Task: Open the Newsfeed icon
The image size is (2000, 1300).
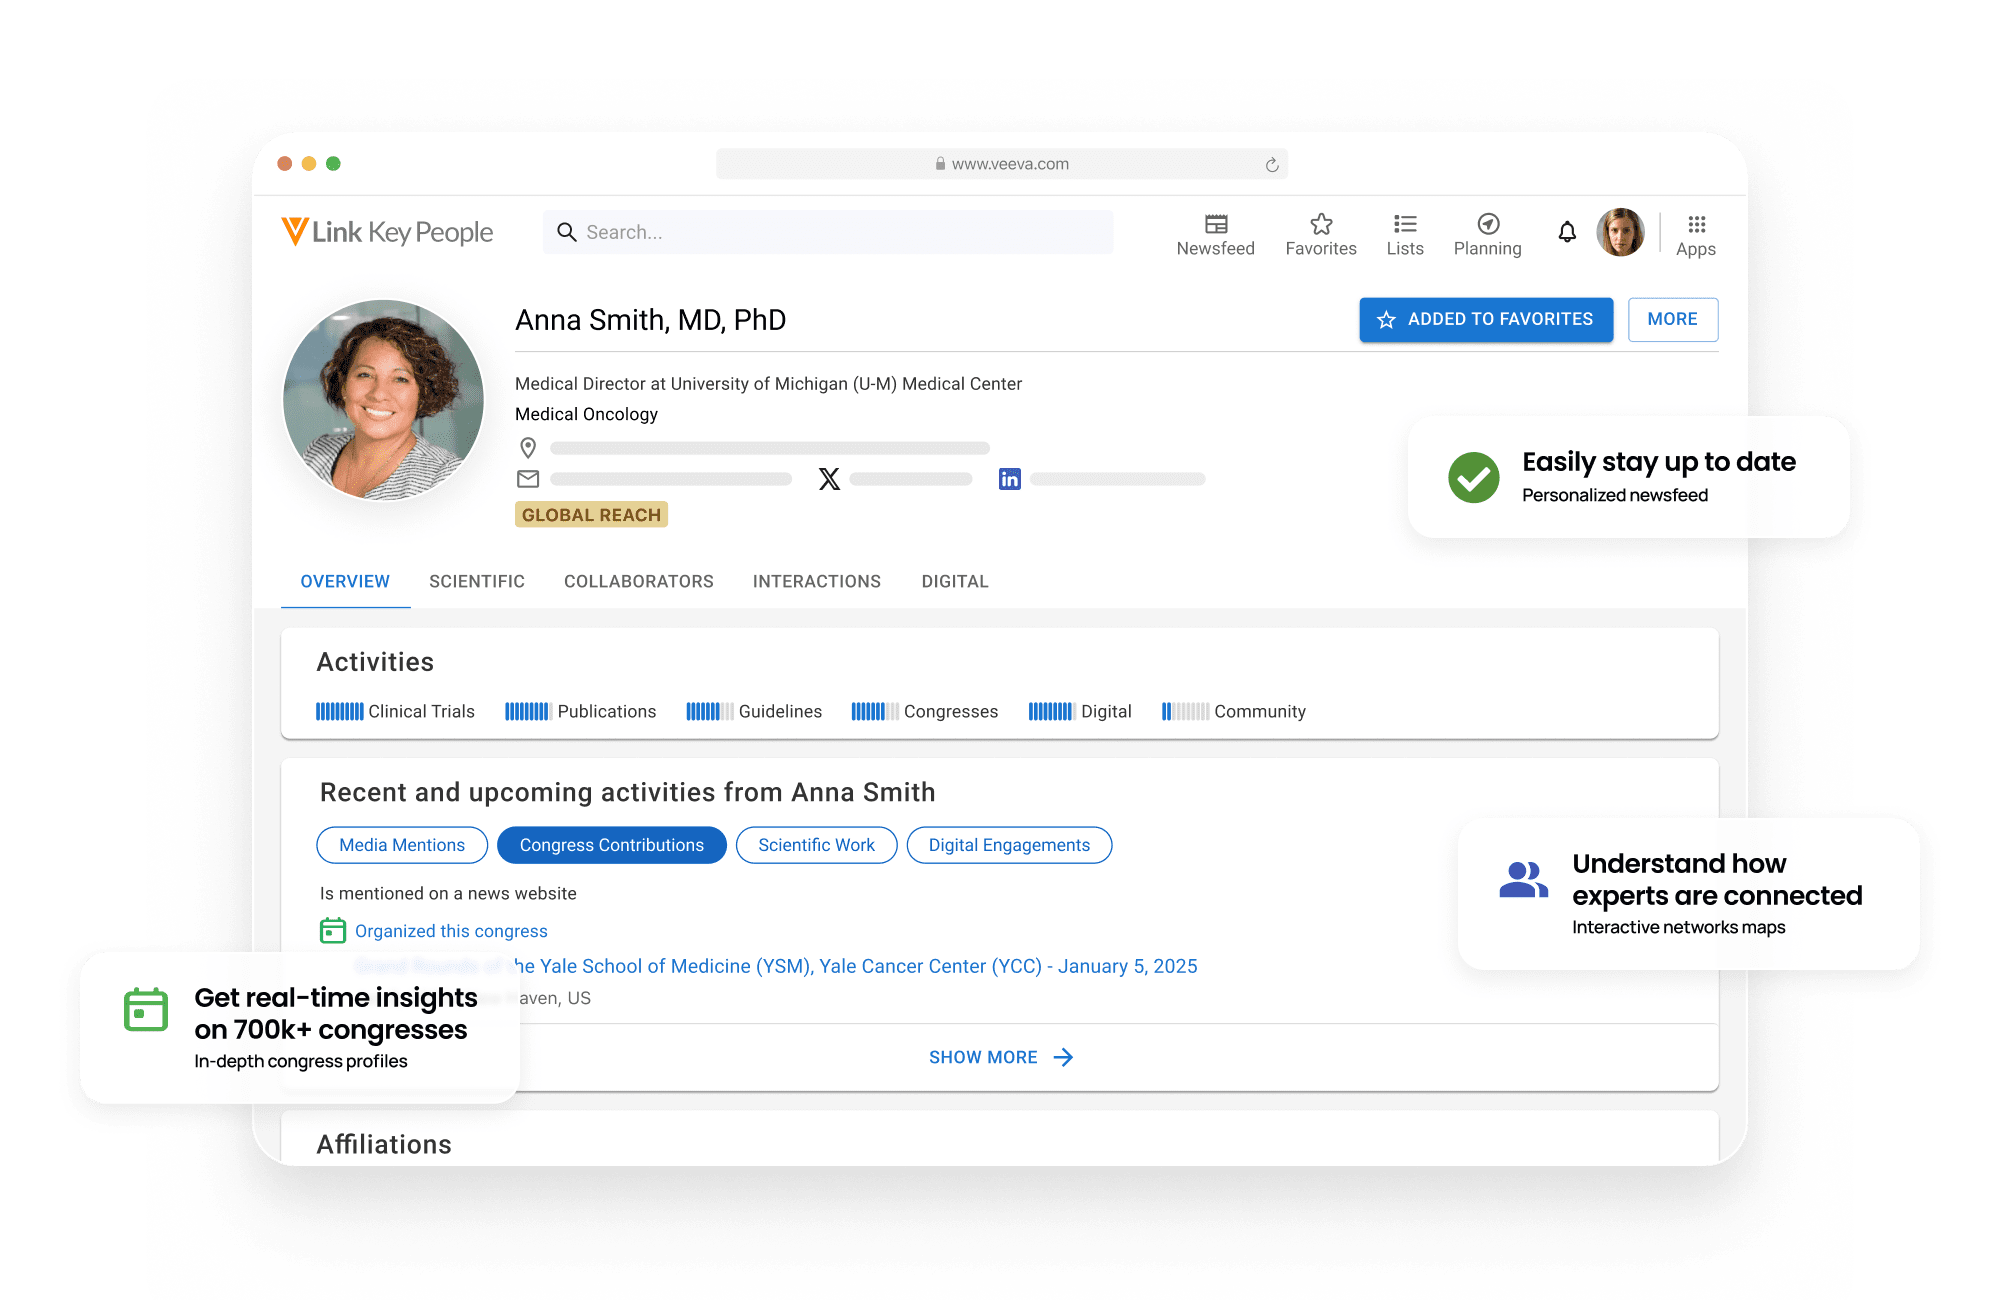Action: (x=1215, y=225)
